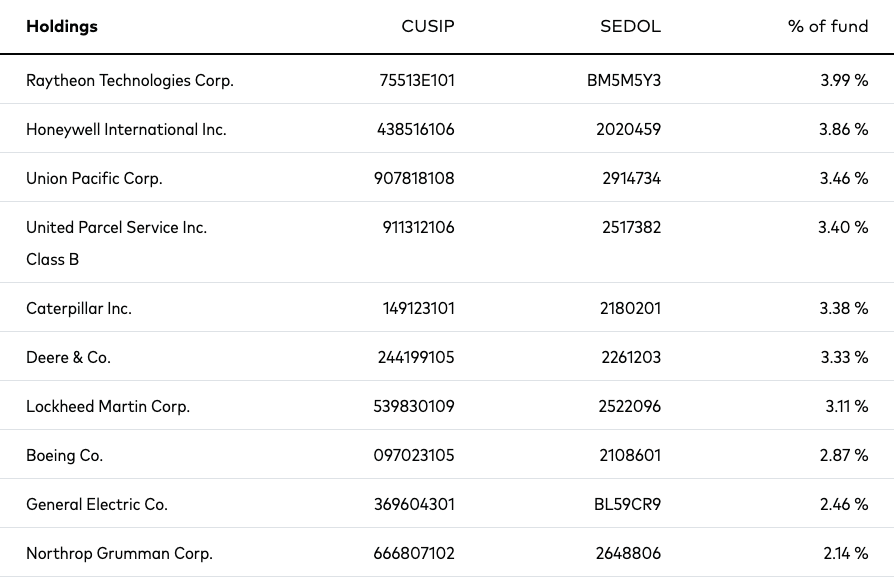Click the CUSIP column header
The height and width of the screenshot is (585, 894).
pos(428,26)
